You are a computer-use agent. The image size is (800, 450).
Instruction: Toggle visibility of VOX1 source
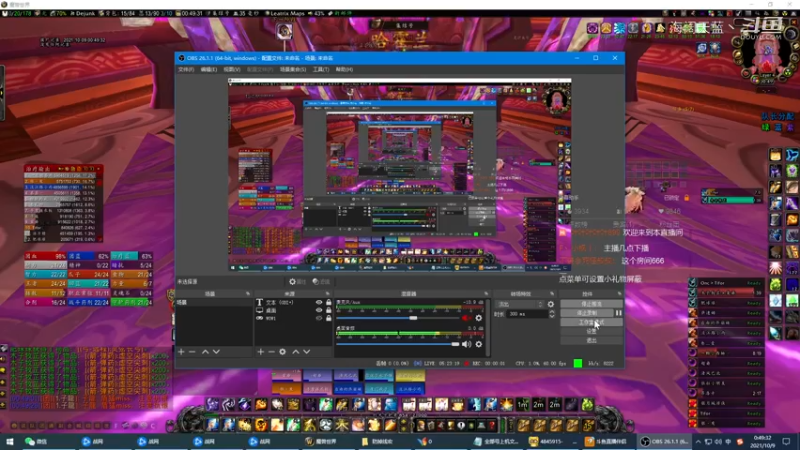click(319, 318)
